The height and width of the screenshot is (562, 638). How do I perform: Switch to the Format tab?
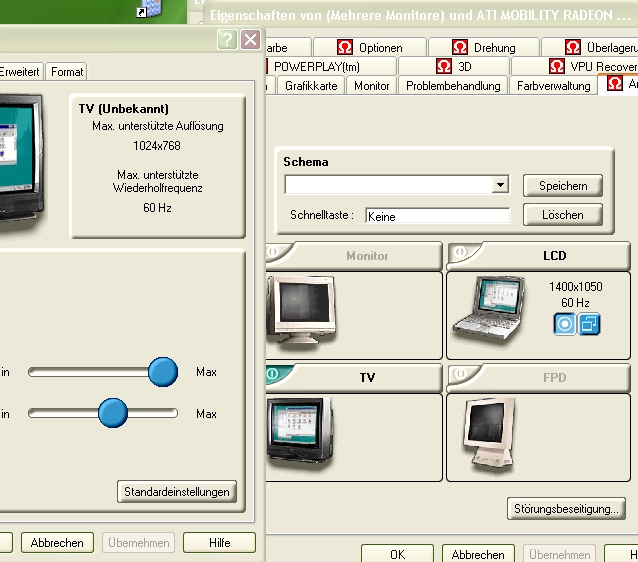[x=67, y=72]
